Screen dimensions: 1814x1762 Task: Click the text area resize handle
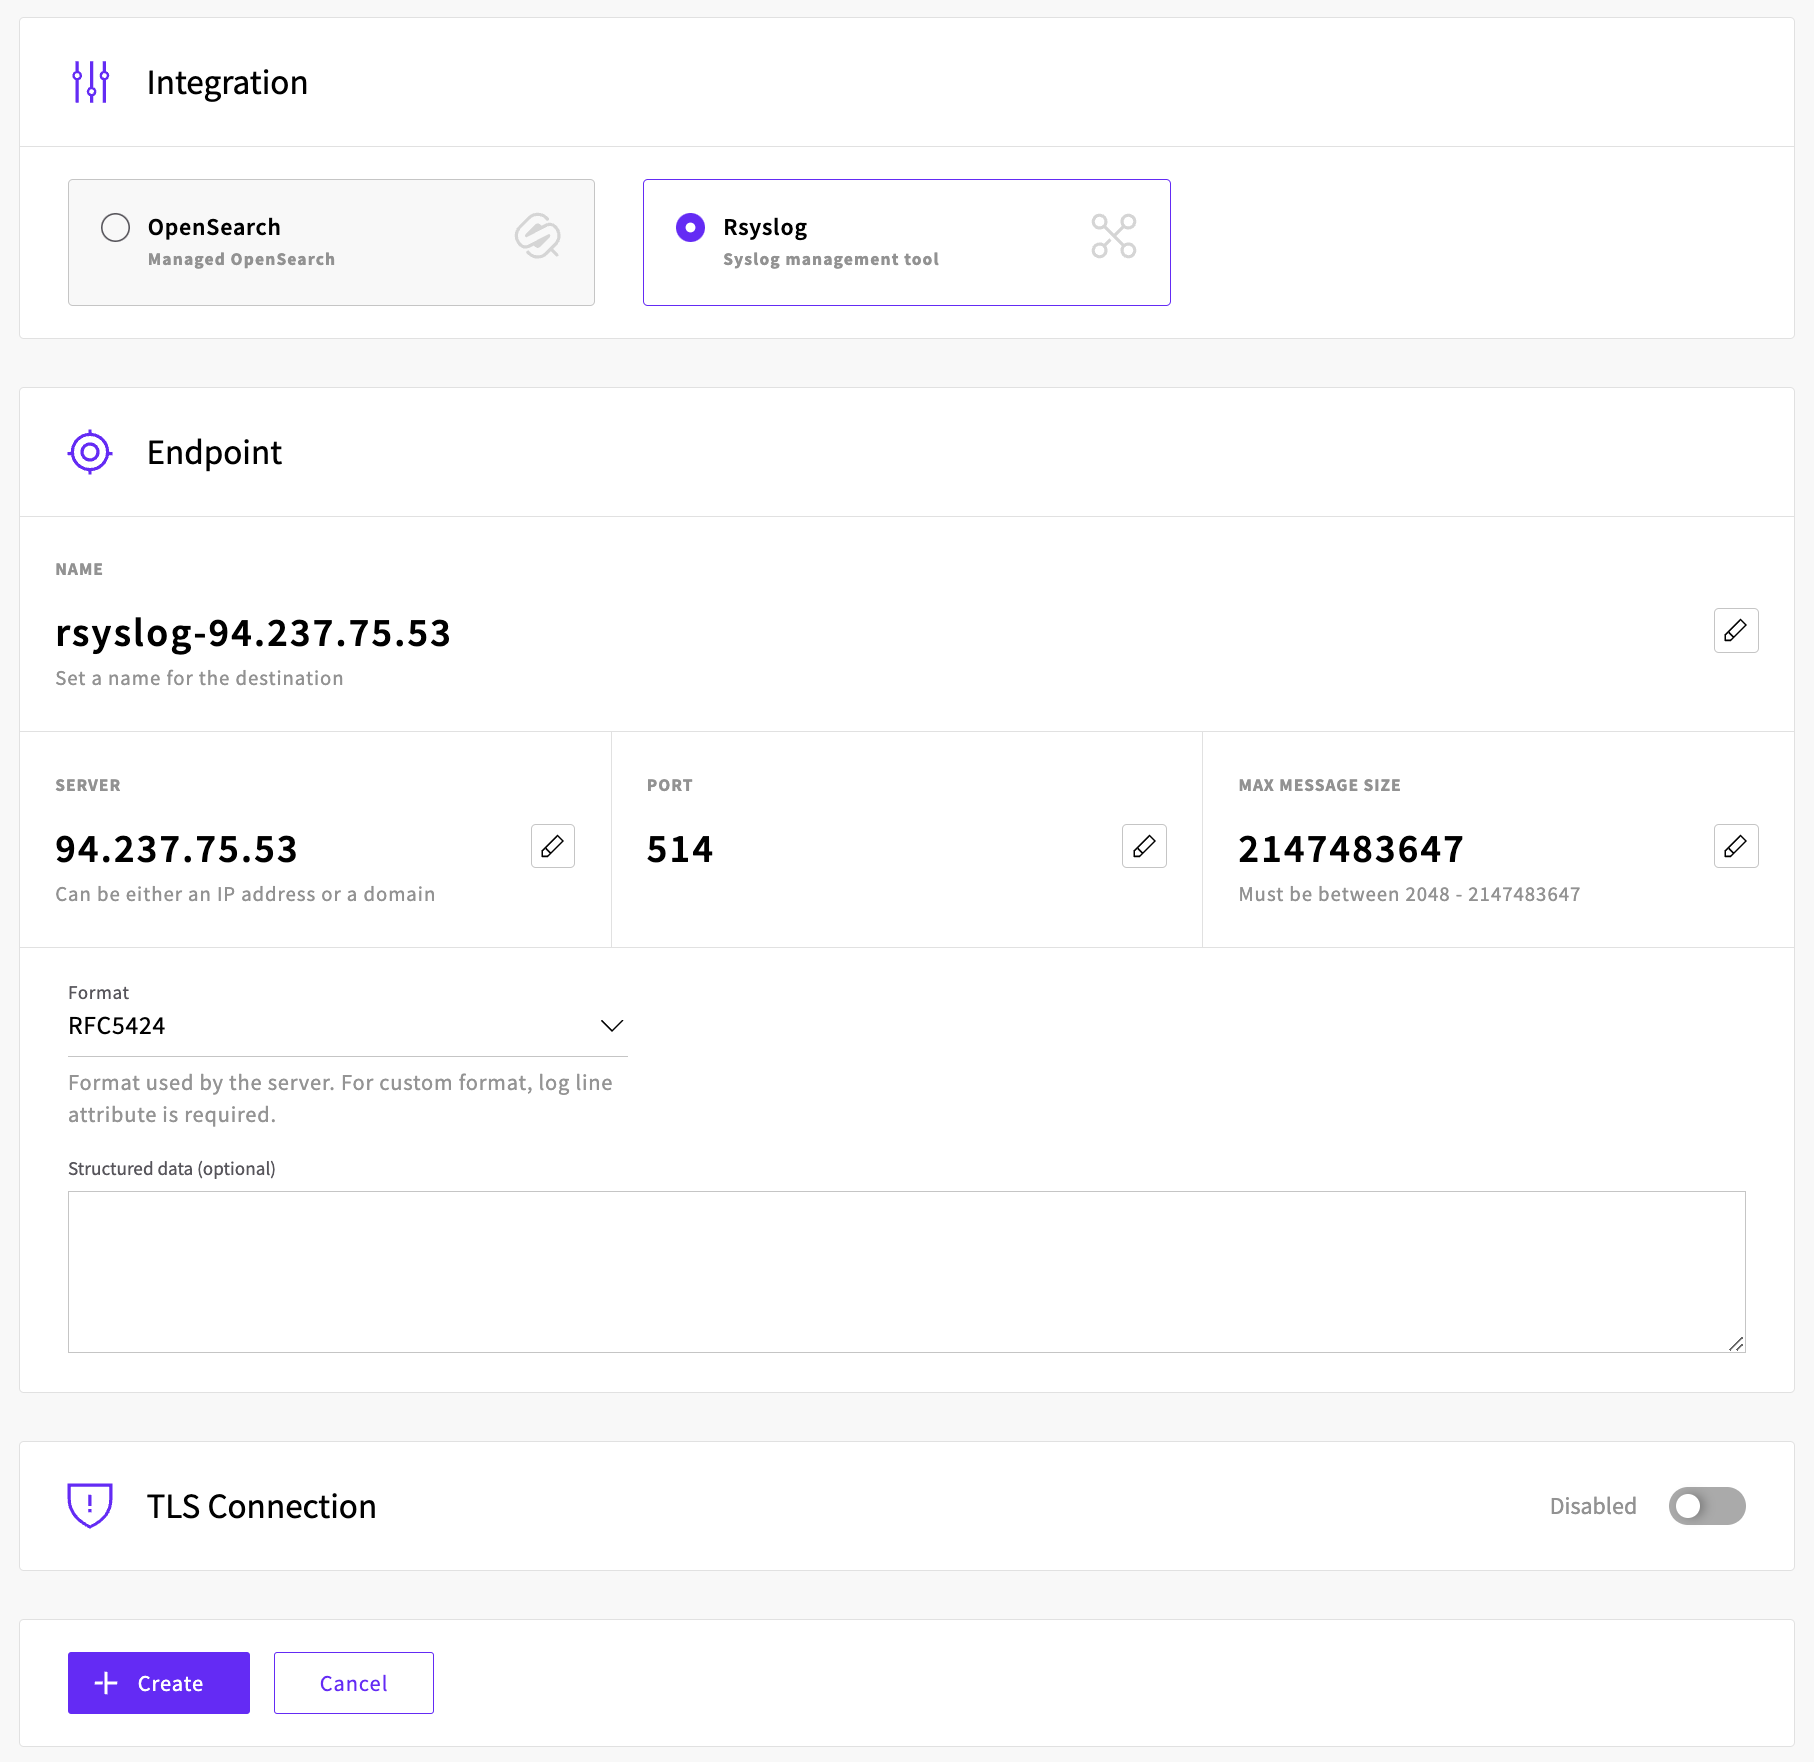pyautogui.click(x=1737, y=1344)
